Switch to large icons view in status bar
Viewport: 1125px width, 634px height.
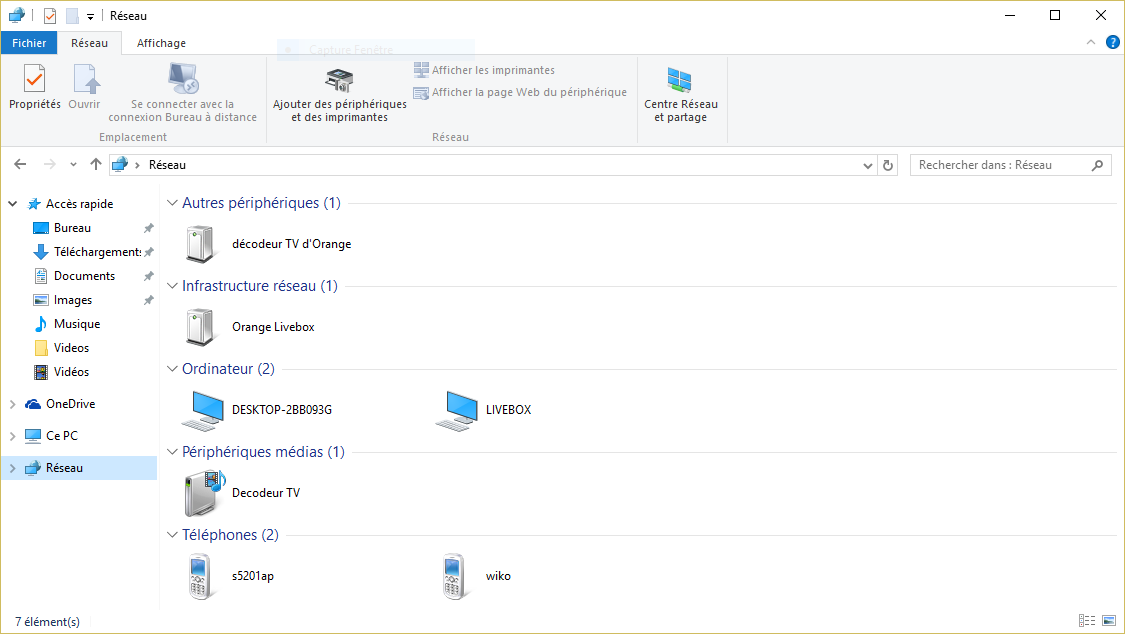[1109, 620]
